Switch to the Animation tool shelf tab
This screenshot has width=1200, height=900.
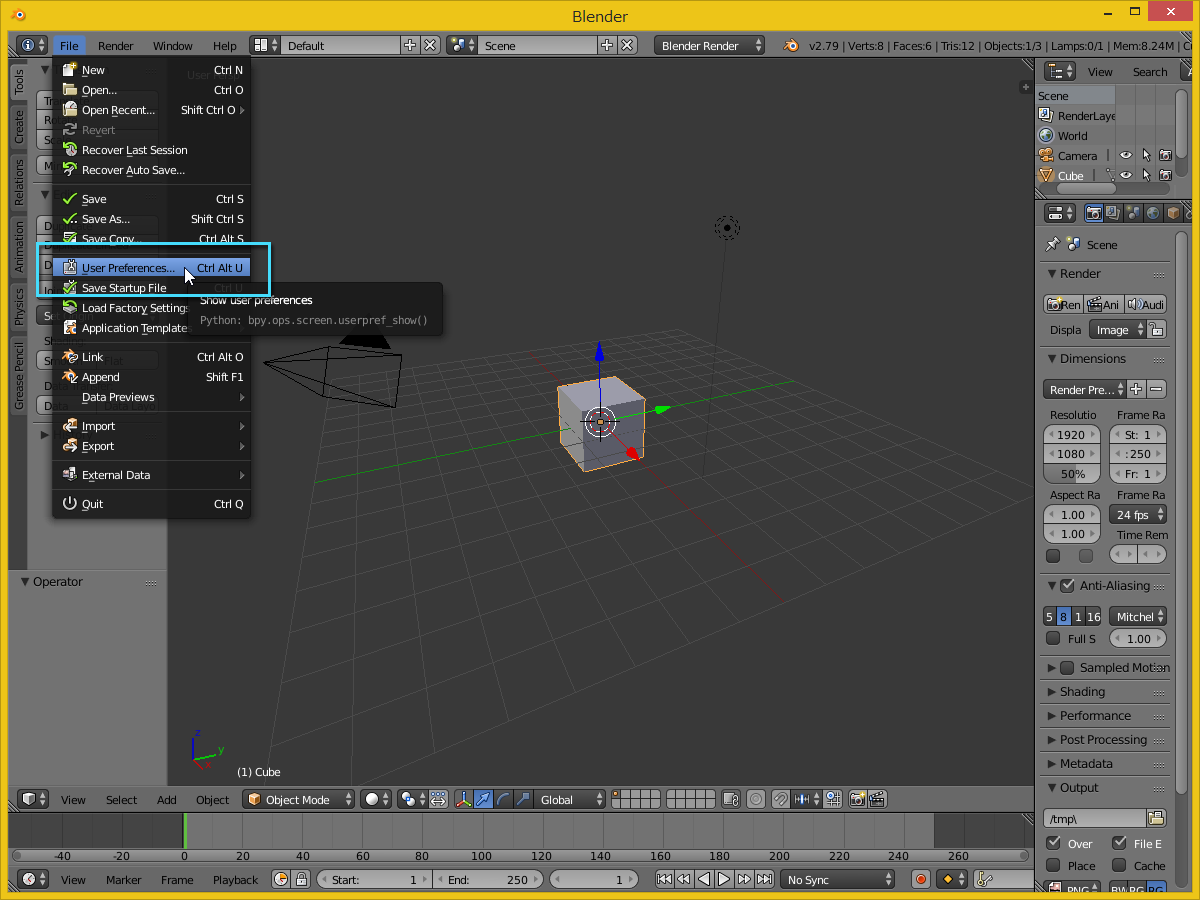pos(18,247)
